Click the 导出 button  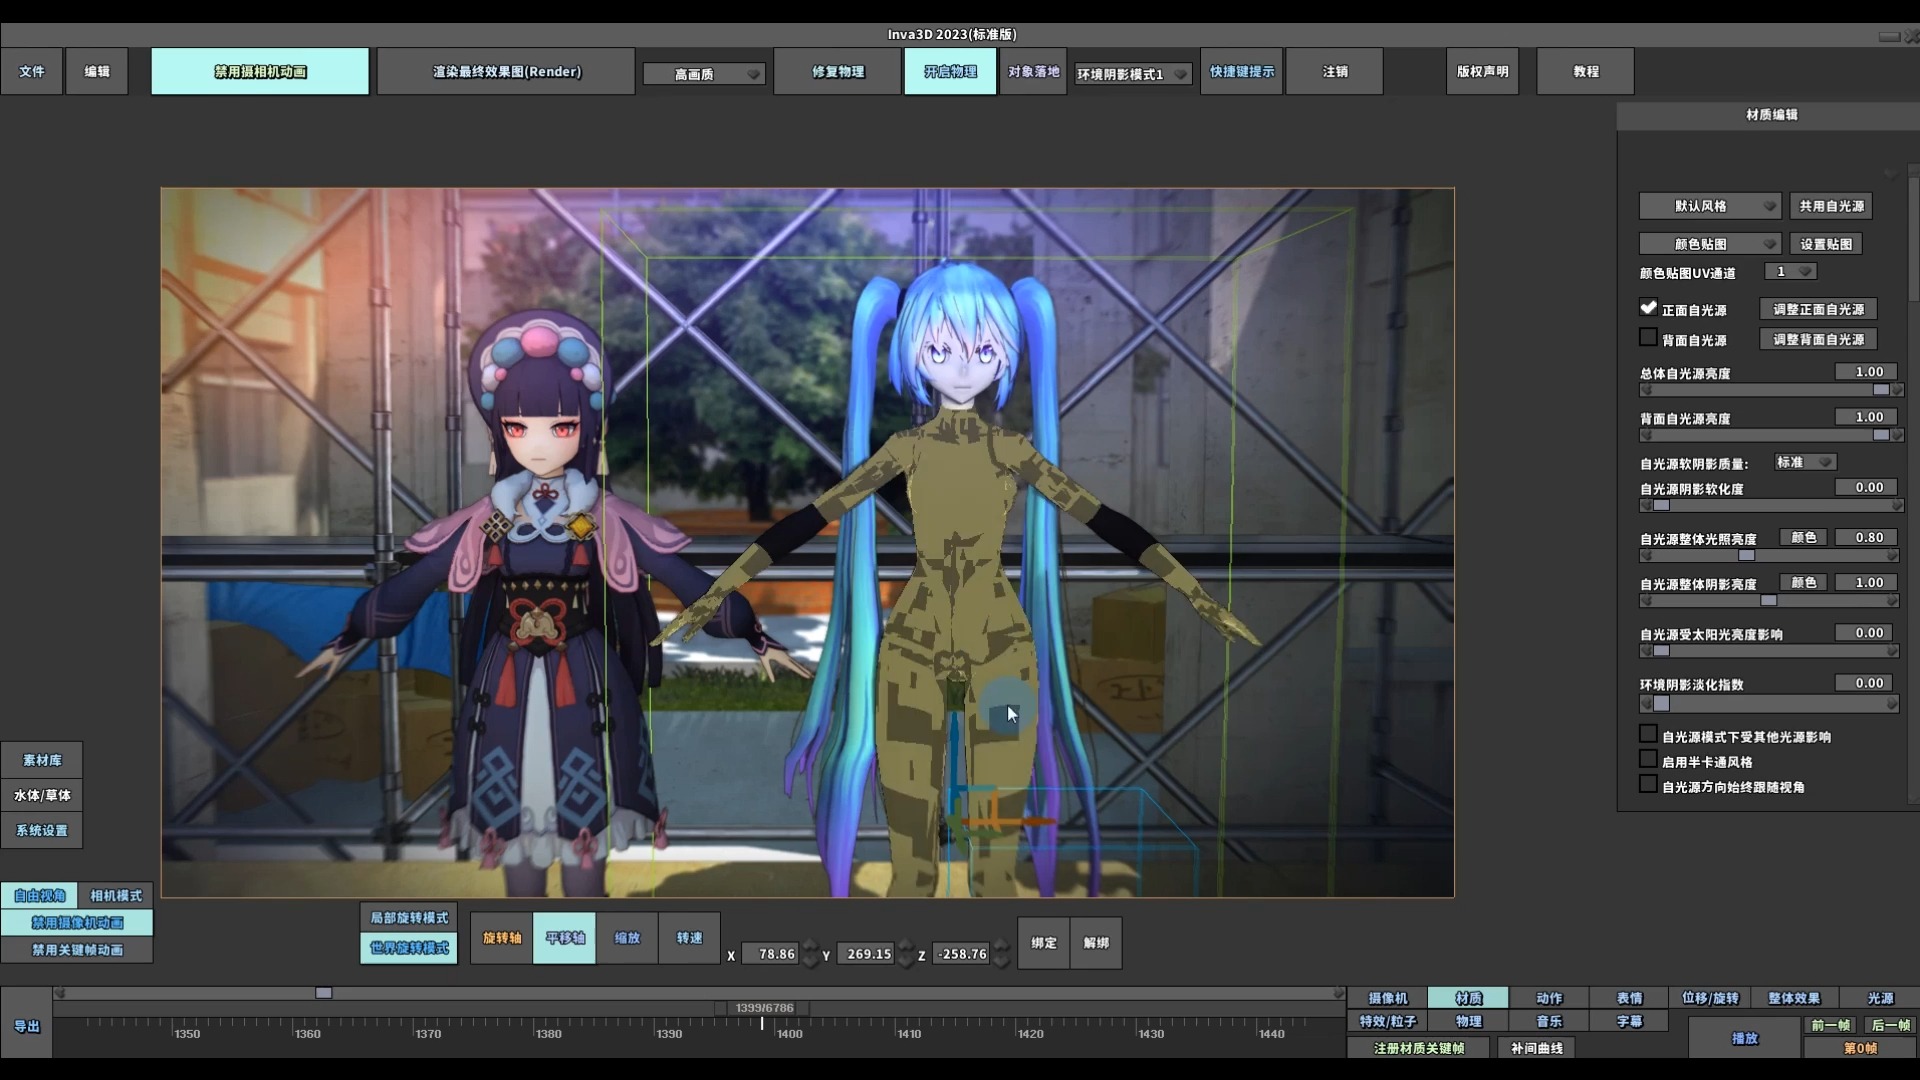27,1026
